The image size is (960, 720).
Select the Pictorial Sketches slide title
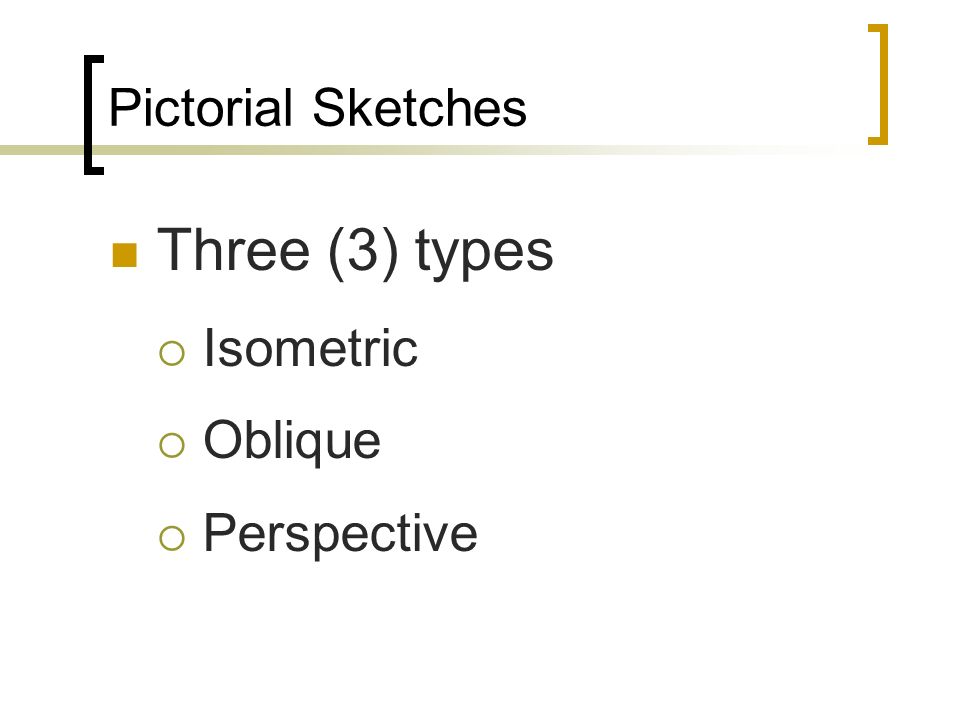317,108
